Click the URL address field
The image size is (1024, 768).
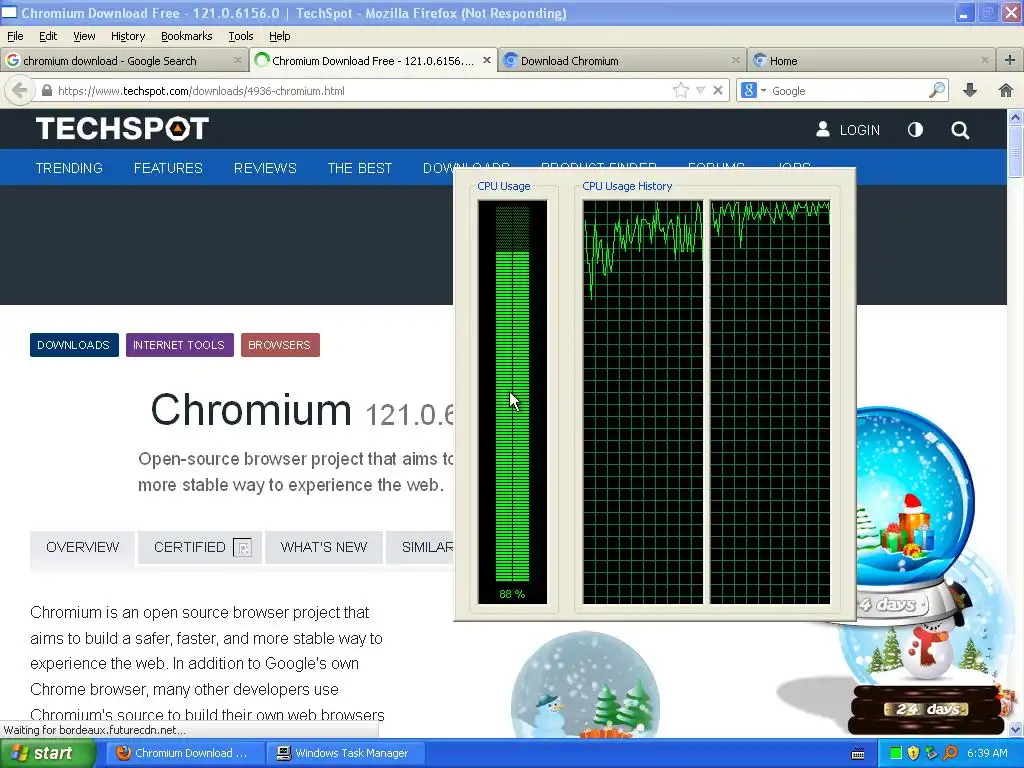pos(362,91)
